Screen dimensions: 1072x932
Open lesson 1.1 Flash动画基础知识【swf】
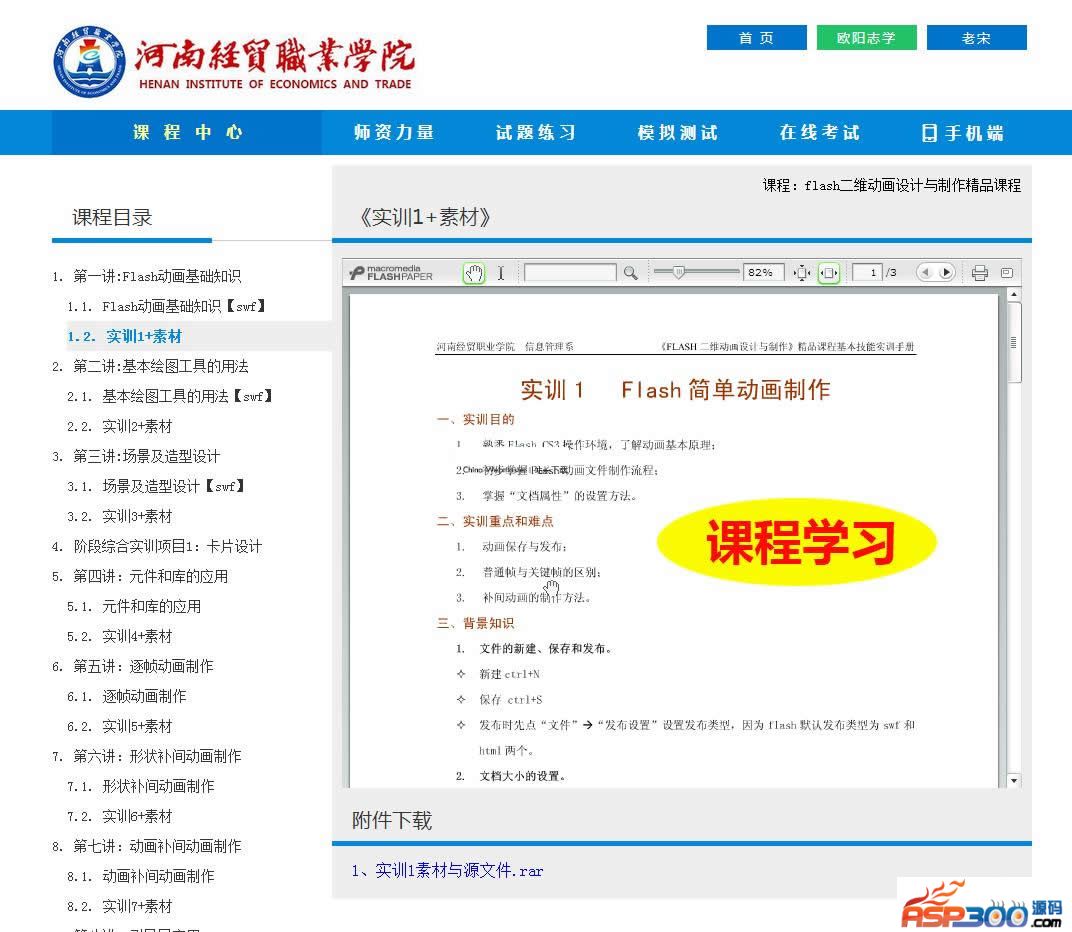(x=166, y=306)
